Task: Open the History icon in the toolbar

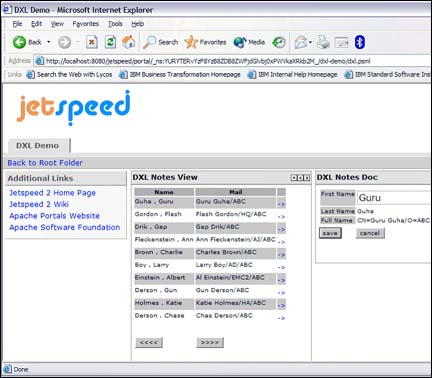Action: tap(279, 42)
